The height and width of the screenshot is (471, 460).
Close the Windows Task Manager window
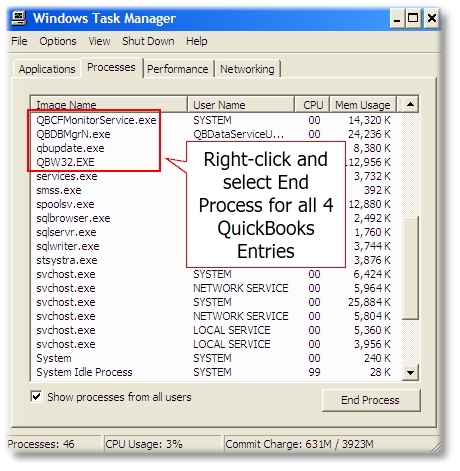tap(432, 18)
